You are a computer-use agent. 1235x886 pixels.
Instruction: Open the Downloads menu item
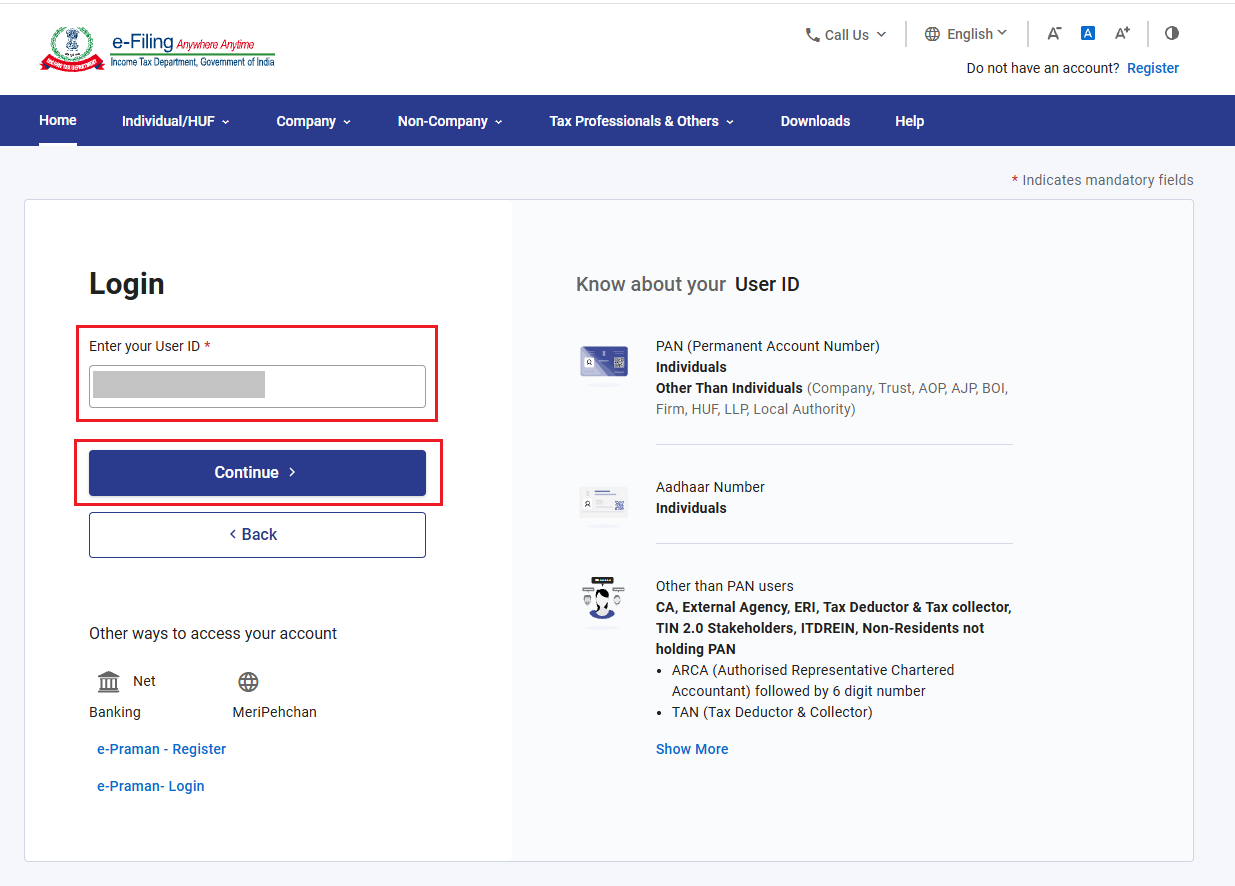tap(815, 121)
